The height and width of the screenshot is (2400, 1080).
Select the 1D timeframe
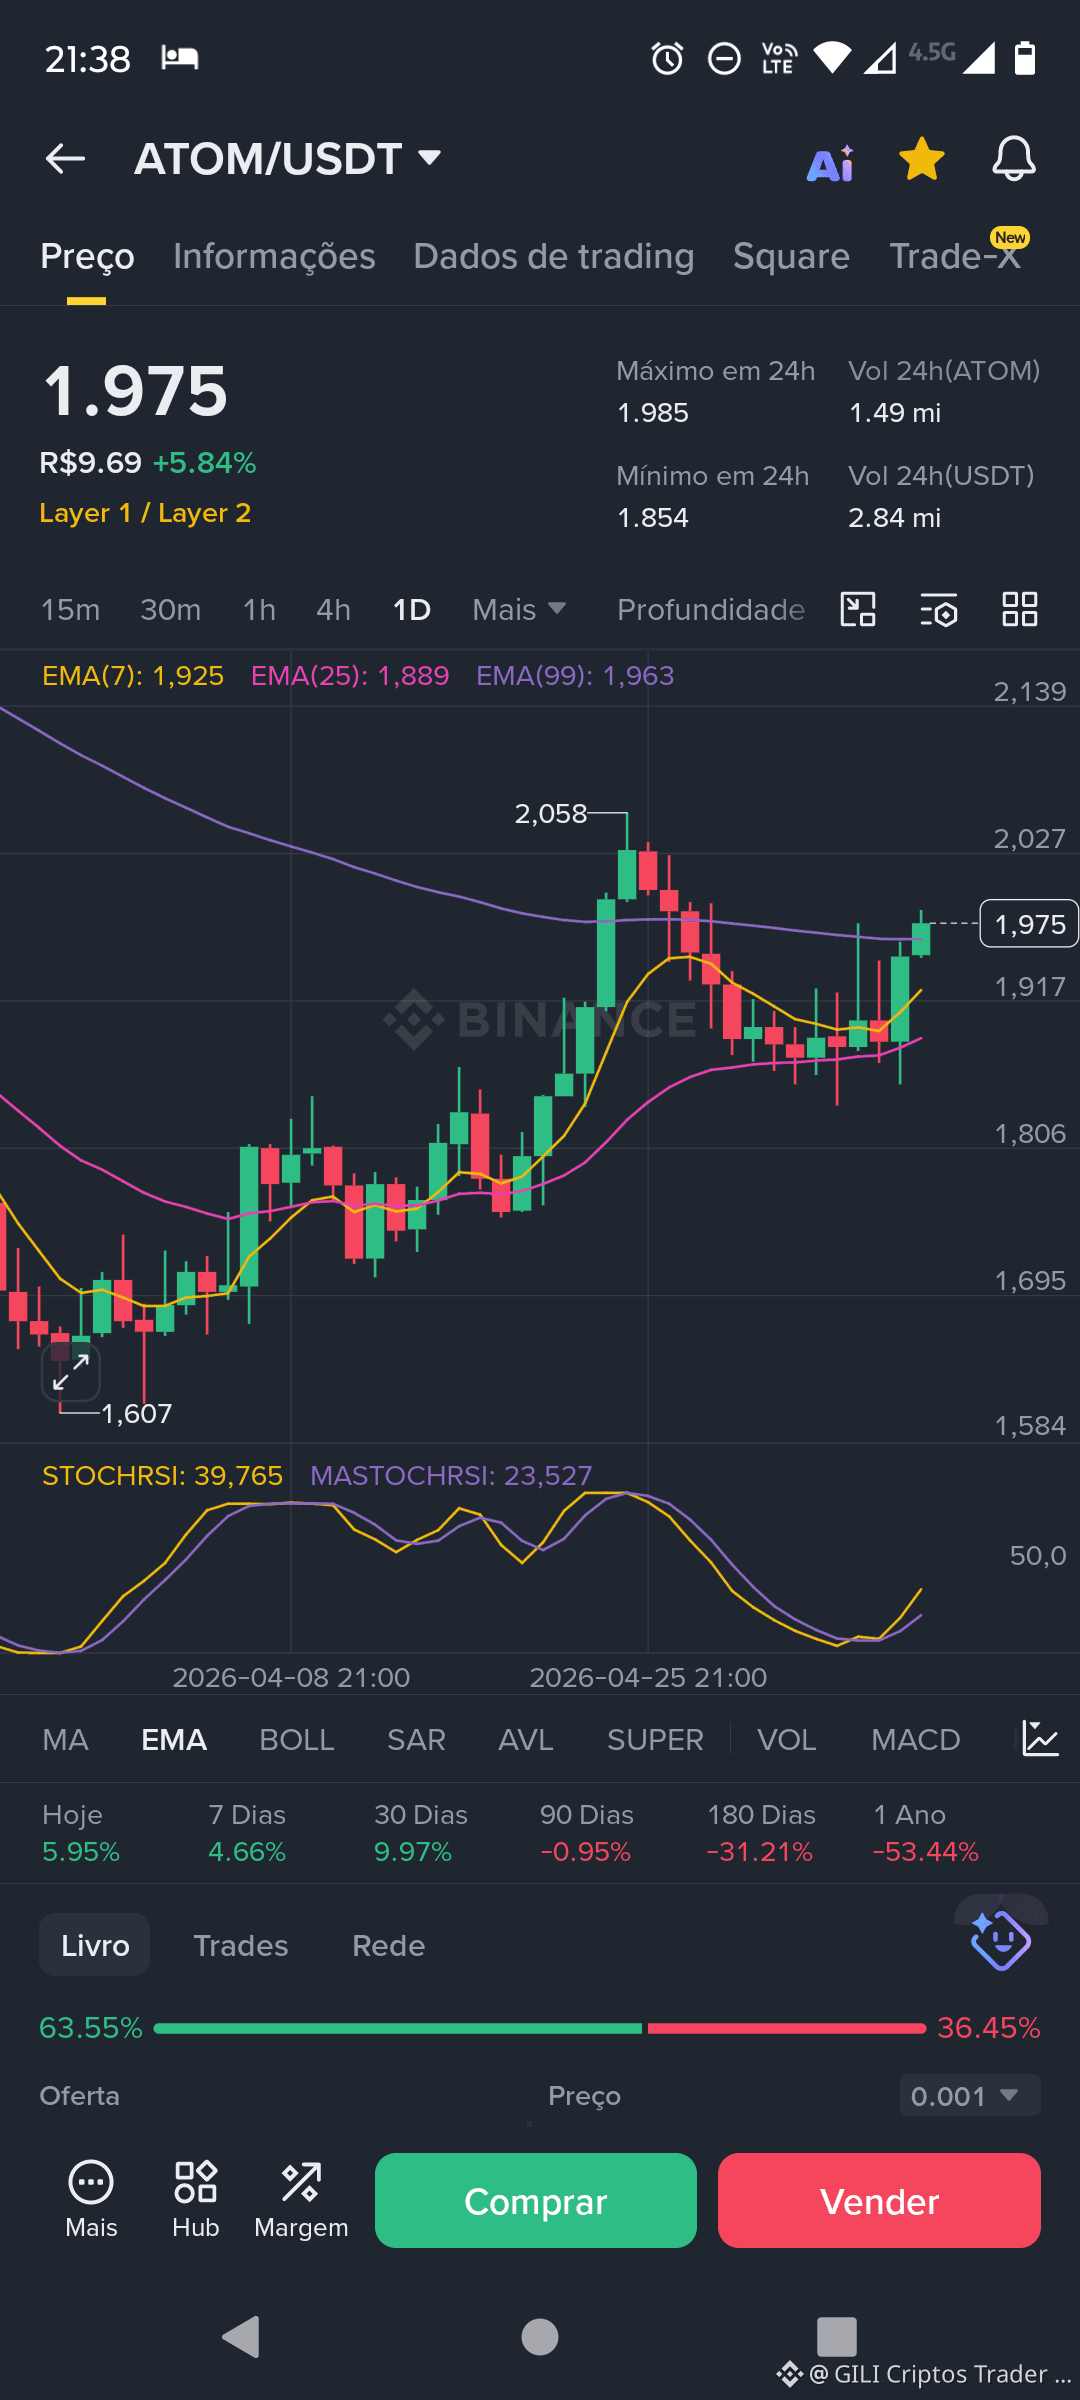[x=411, y=610]
